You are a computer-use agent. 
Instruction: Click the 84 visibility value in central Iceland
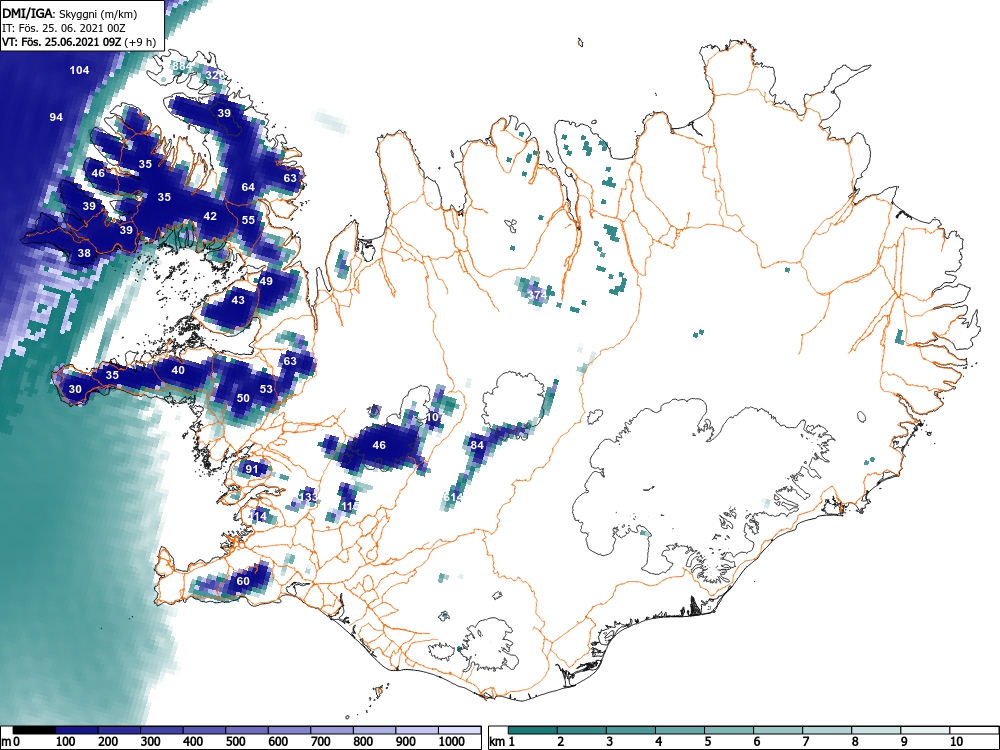pos(477,445)
